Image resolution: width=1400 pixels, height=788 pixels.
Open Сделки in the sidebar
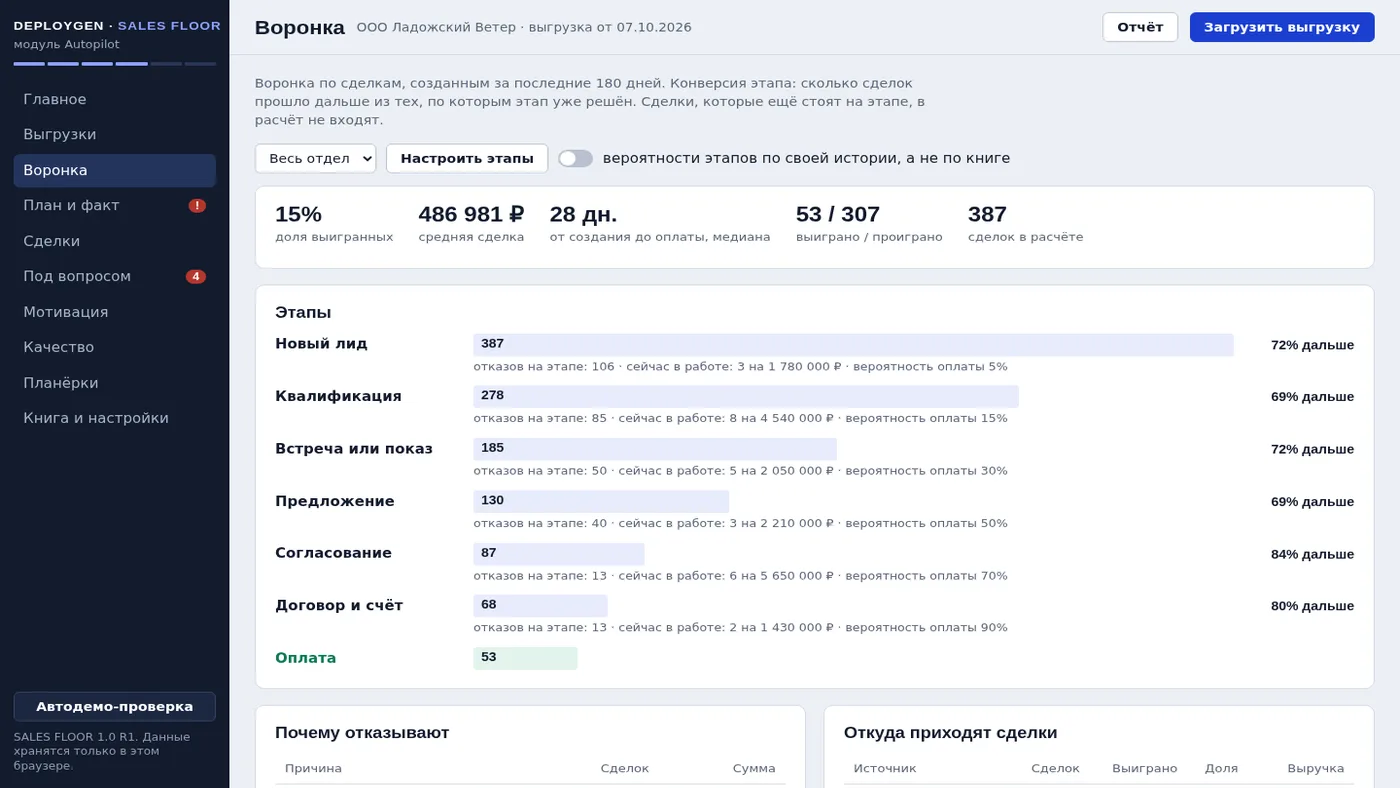click(x=115, y=241)
